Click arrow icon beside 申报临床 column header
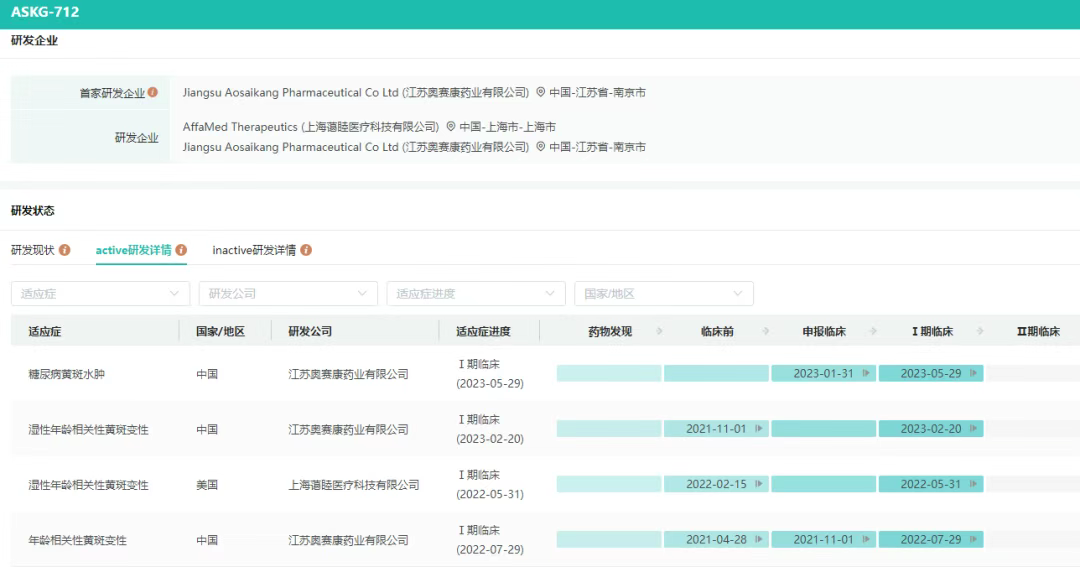This screenshot has width=1080, height=567. [872, 331]
